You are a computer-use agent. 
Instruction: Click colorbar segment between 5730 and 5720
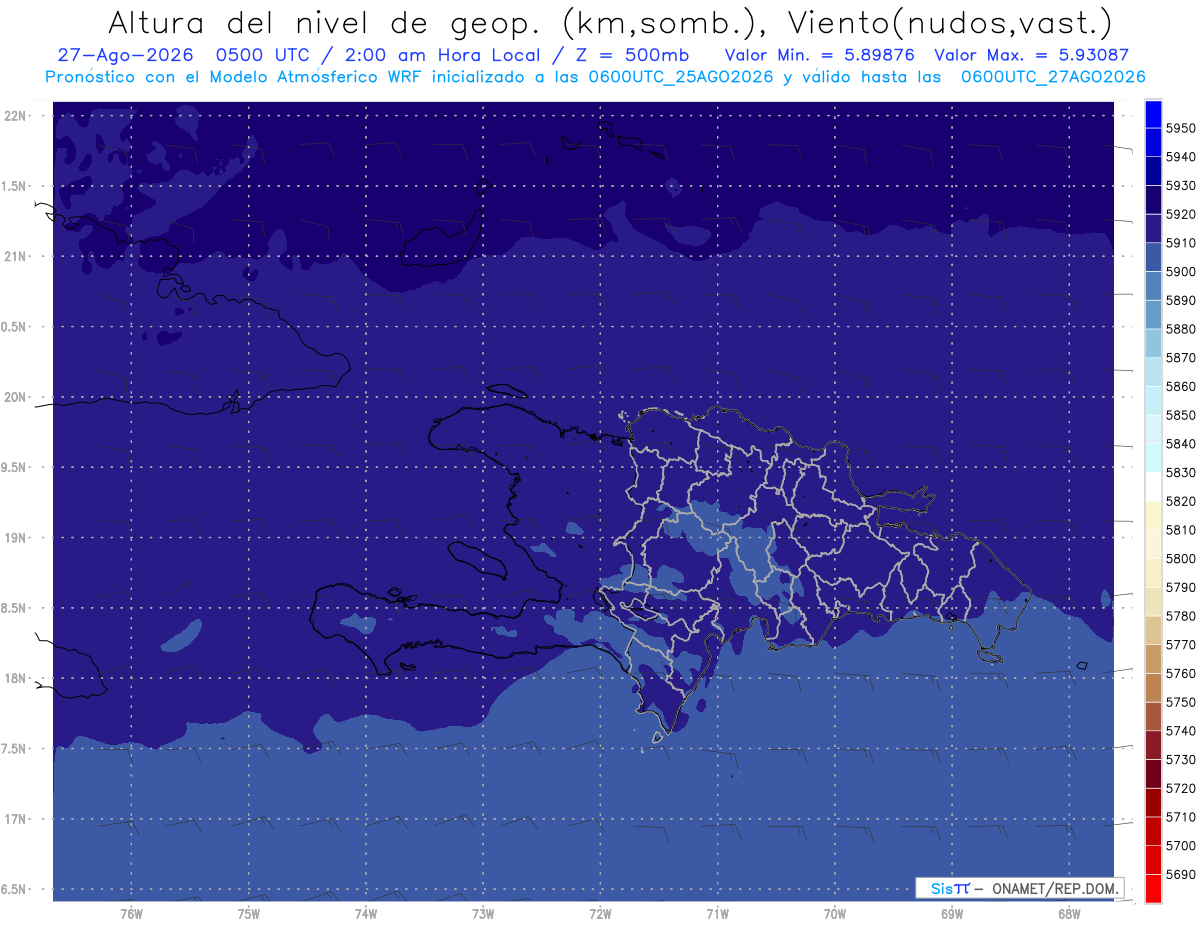tap(1152, 773)
